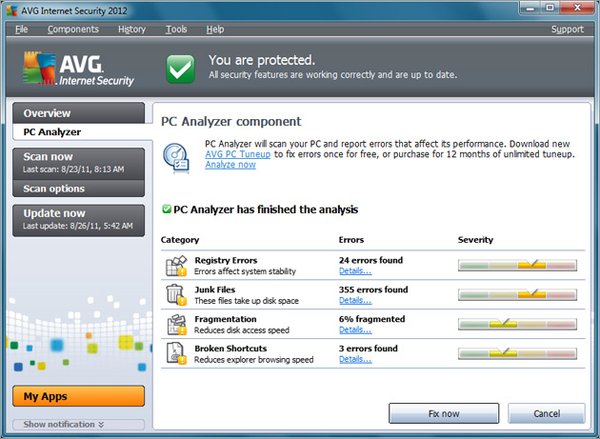600x439 pixels.
Task: Click the Broken Shortcuts severity bar
Action: [517, 353]
